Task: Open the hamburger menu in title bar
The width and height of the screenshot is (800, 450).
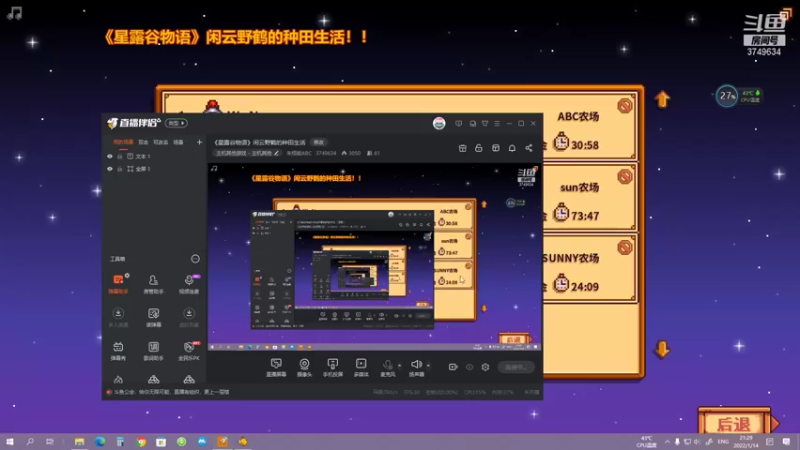Action: [497, 123]
